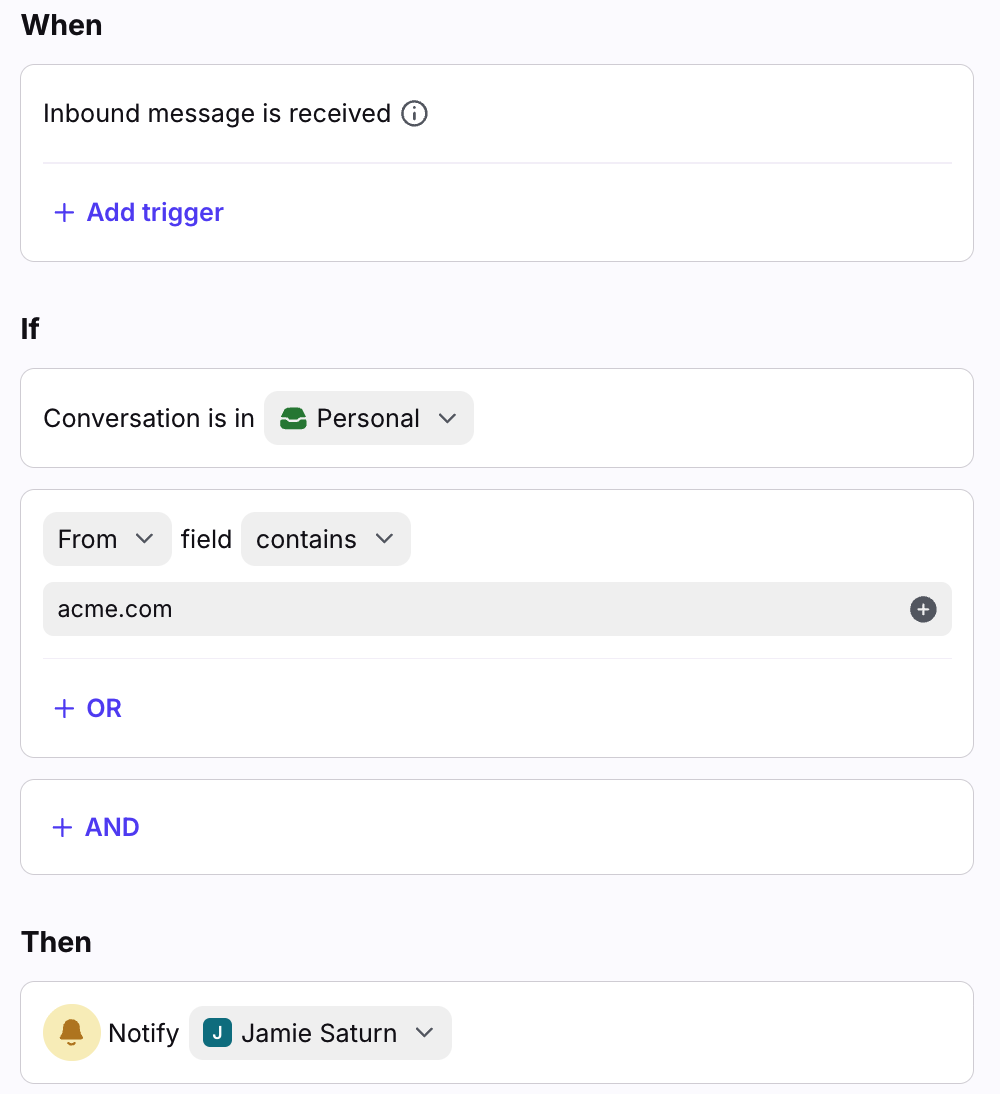Click the Notify action label
Screen dimensions: 1000x1094
pyautogui.click(x=143, y=1033)
